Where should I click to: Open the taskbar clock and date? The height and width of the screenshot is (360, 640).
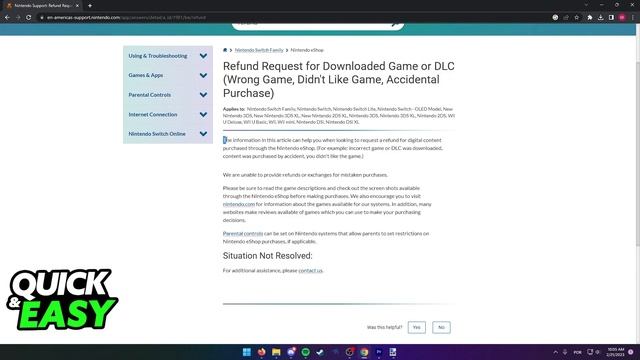click(x=616, y=352)
